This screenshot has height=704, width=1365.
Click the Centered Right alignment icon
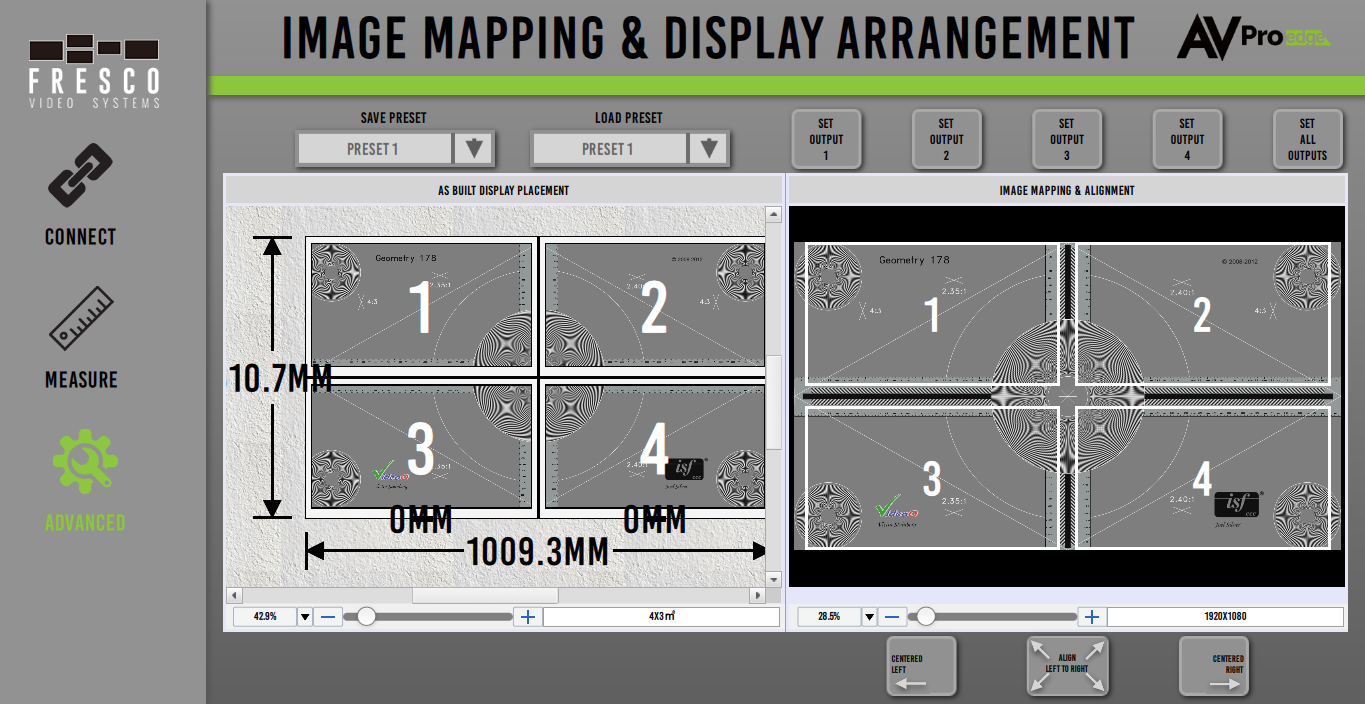(x=1214, y=666)
